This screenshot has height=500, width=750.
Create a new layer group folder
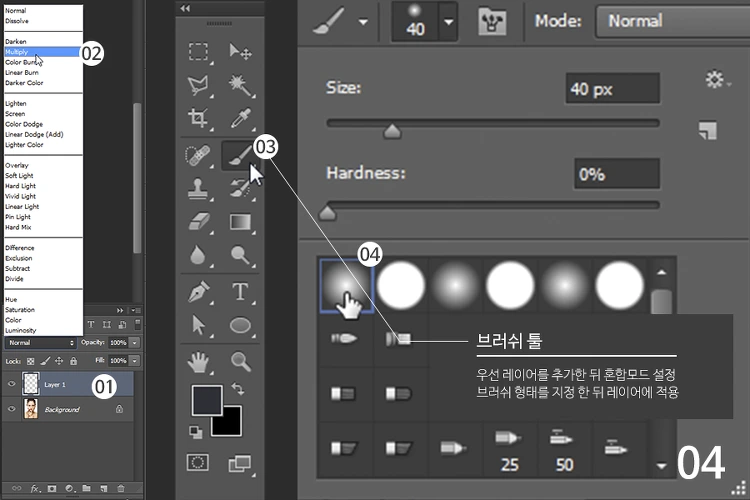point(87,489)
